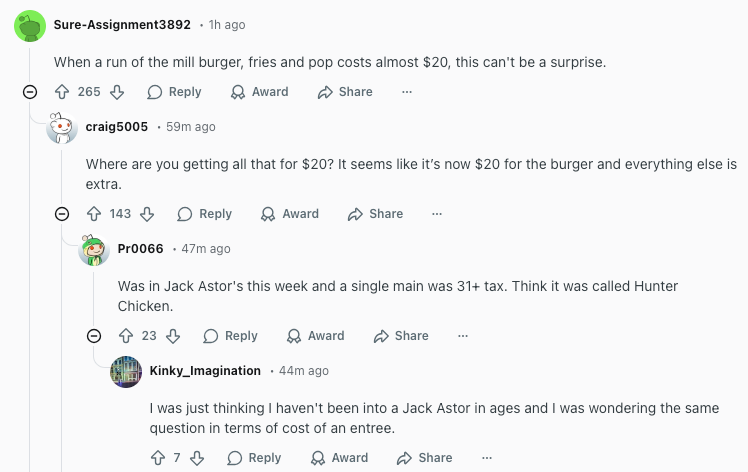748x472 pixels.
Task: Collapse Sure-Assignment3892's comment thread
Action: (x=30, y=92)
